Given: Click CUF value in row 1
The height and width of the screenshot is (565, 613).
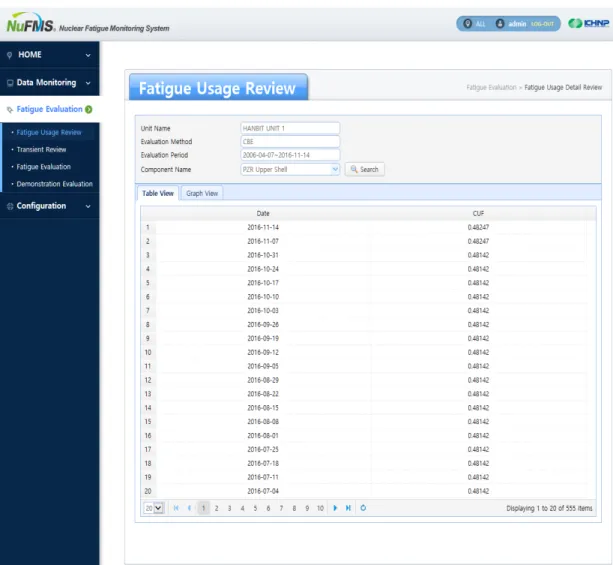Looking at the screenshot, I should click(478, 227).
